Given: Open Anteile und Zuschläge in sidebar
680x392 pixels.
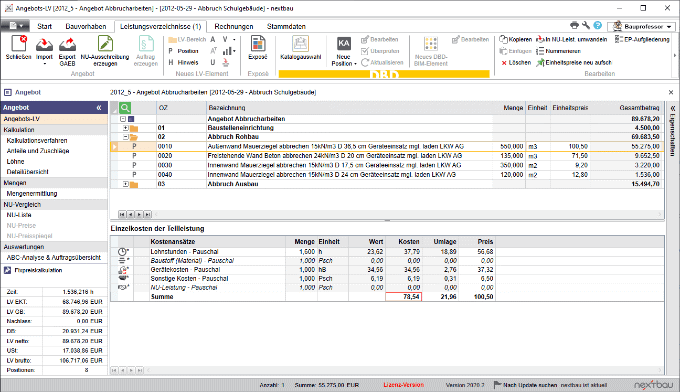Looking at the screenshot, I should pos(38,151).
